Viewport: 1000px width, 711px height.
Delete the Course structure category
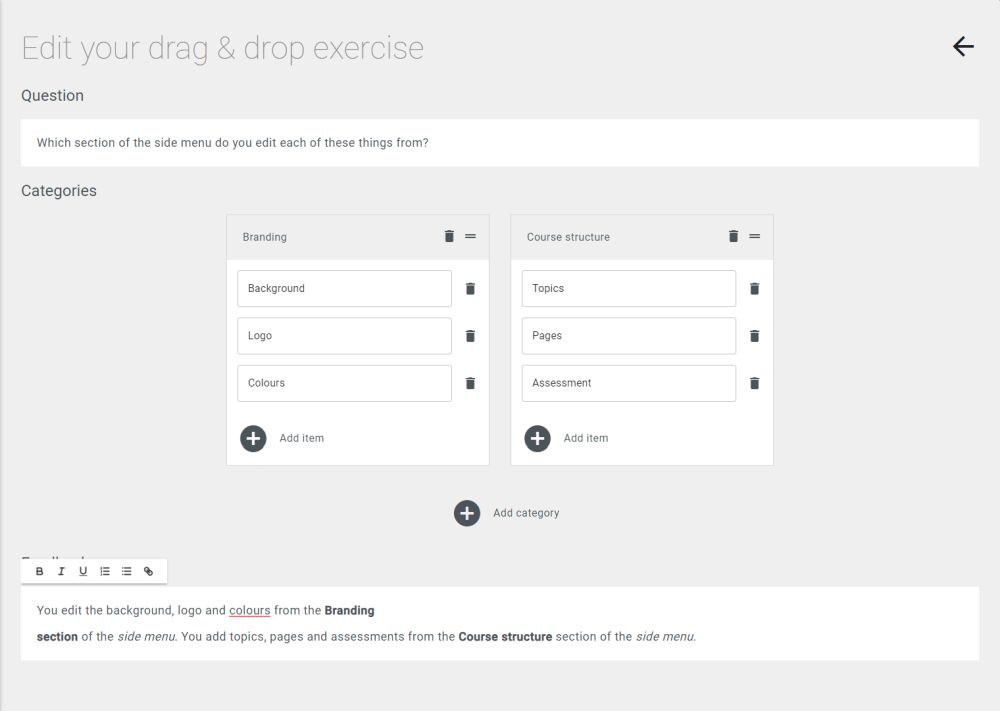click(733, 236)
